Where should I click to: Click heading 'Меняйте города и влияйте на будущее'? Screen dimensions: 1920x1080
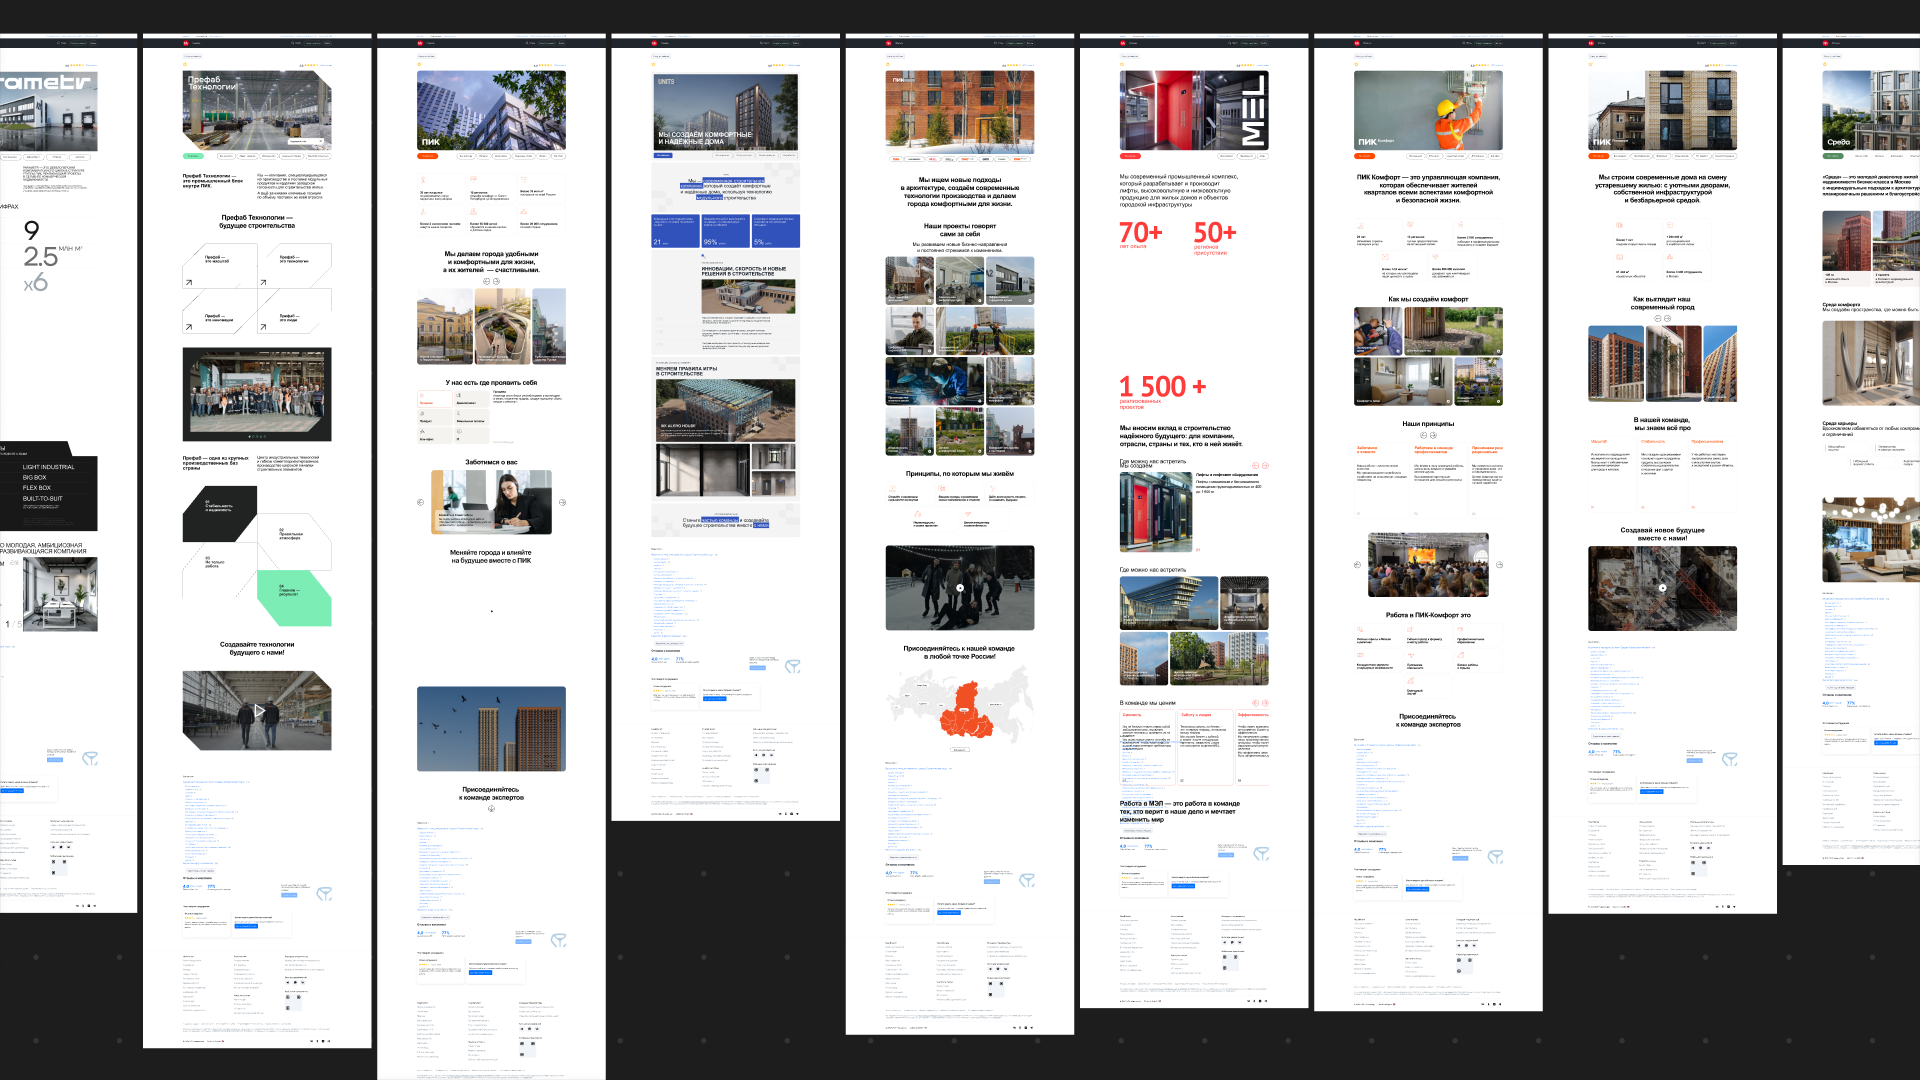[491, 556]
